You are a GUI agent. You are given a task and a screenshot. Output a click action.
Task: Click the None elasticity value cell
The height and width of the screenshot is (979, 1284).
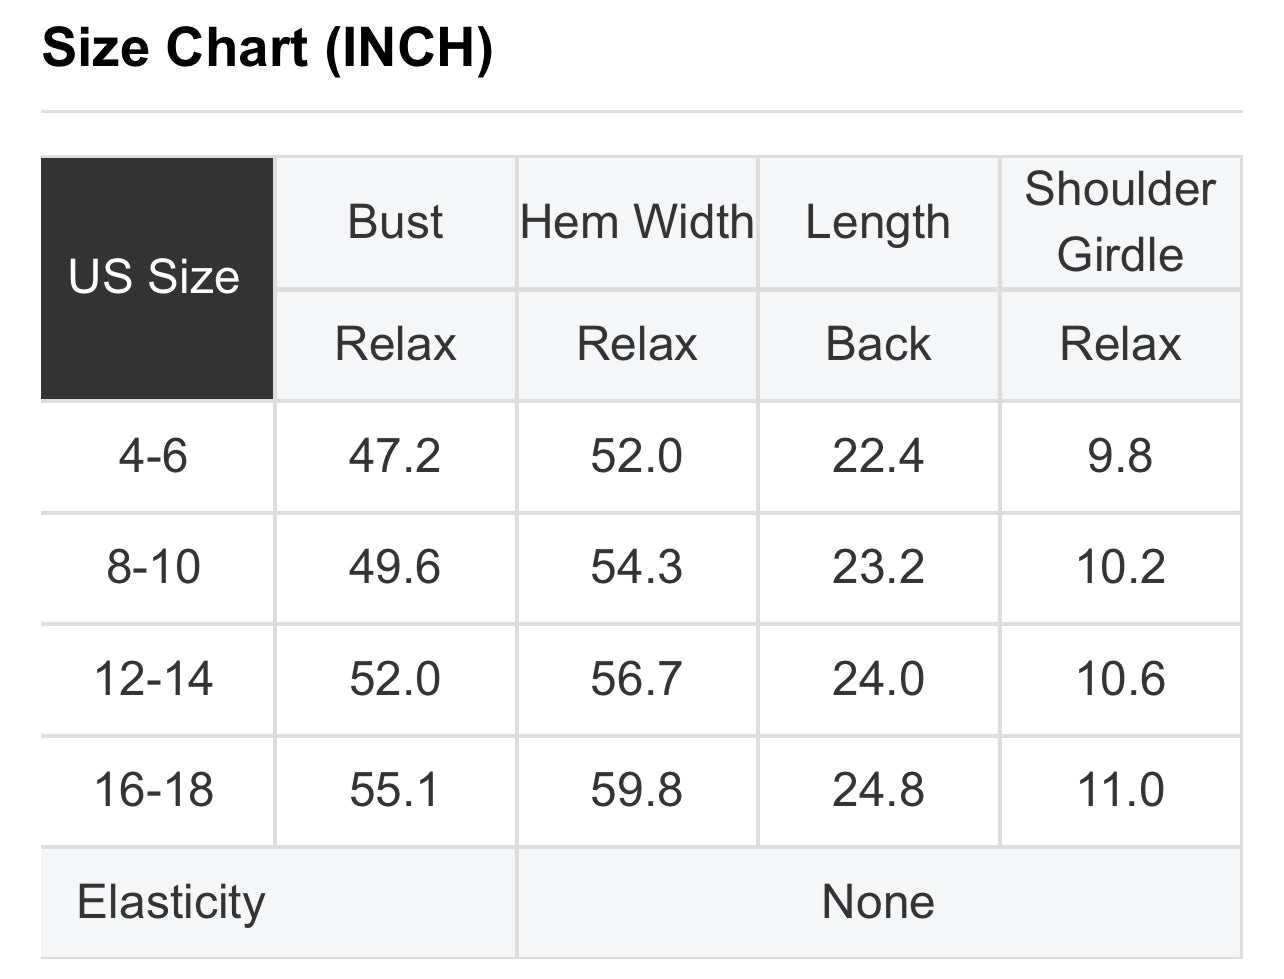click(x=878, y=902)
